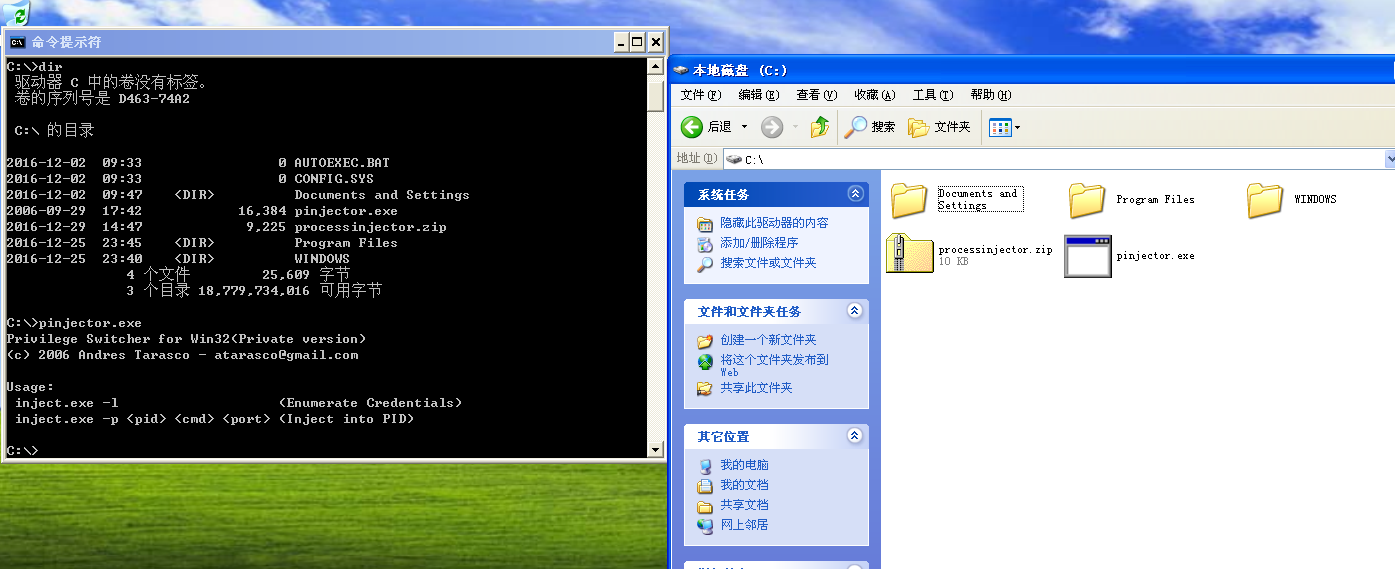Open the address bar dropdown arrow
1395x569 pixels.
1390,158
